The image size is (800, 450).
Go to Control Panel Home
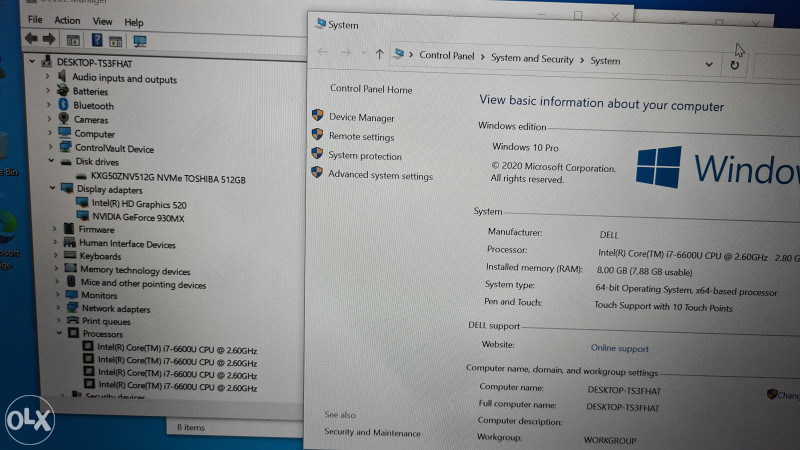[371, 89]
